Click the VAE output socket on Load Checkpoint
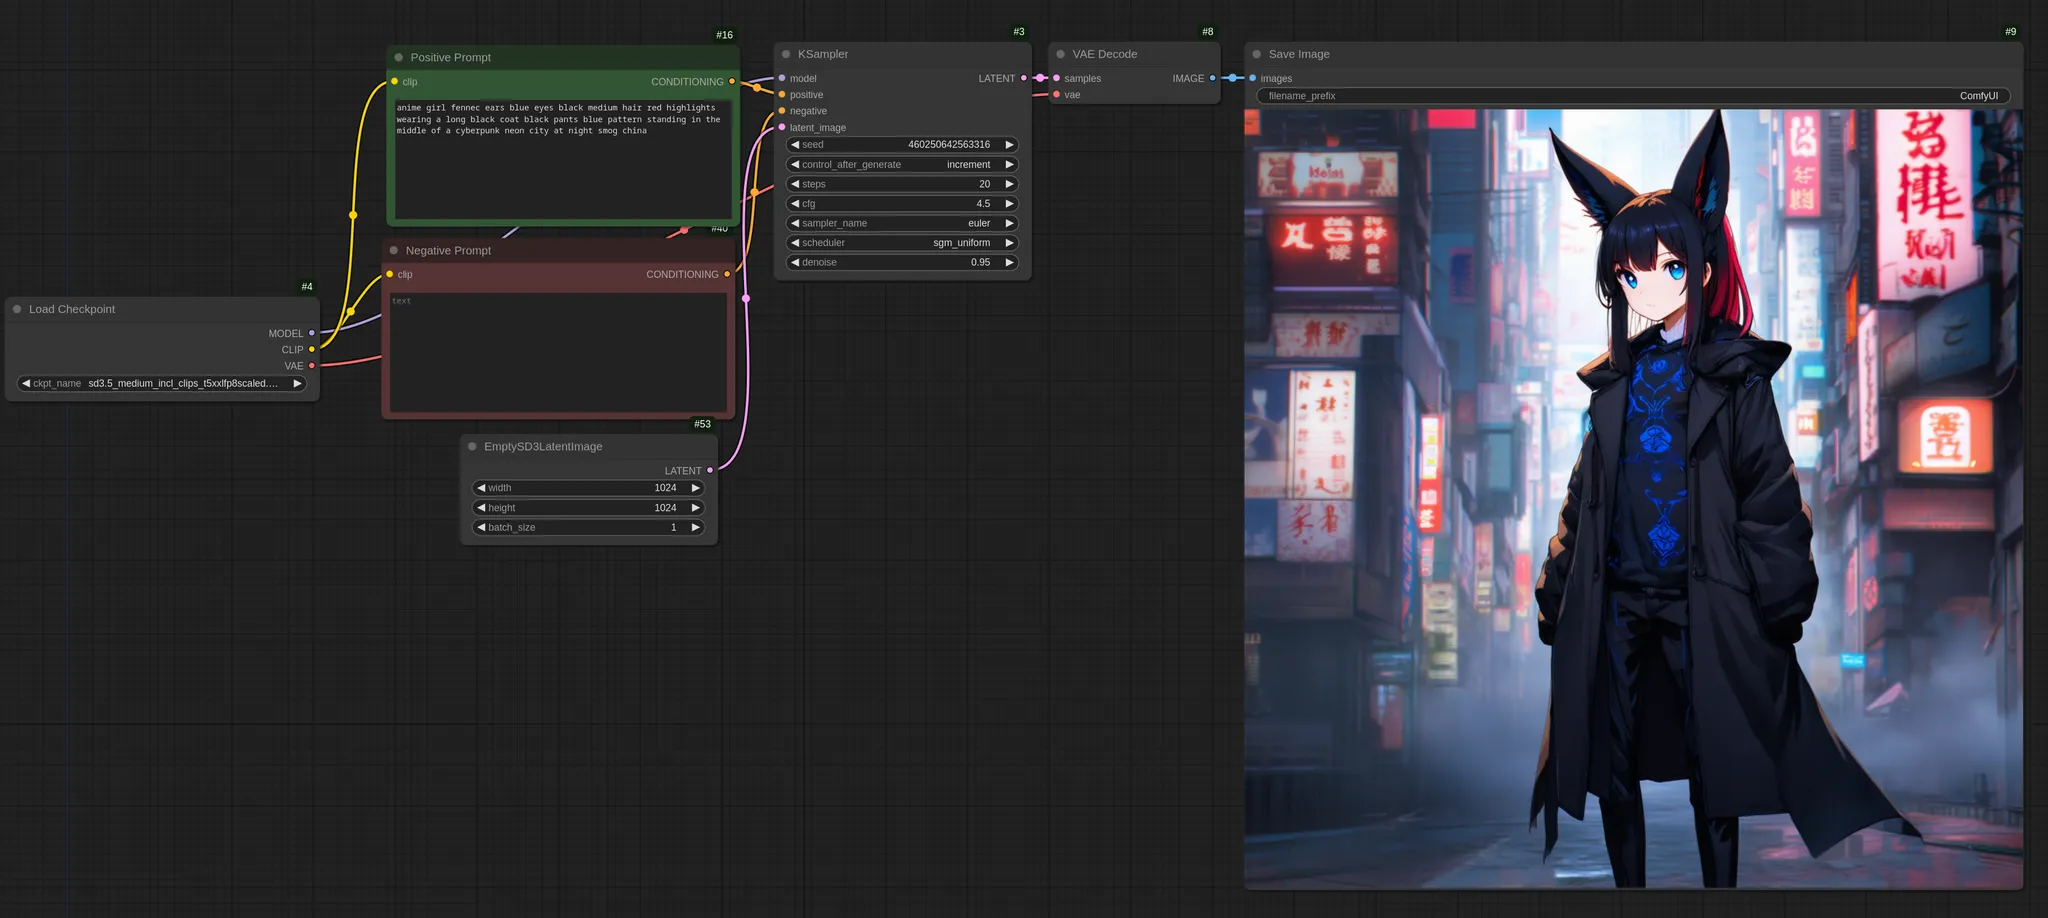 pos(312,366)
